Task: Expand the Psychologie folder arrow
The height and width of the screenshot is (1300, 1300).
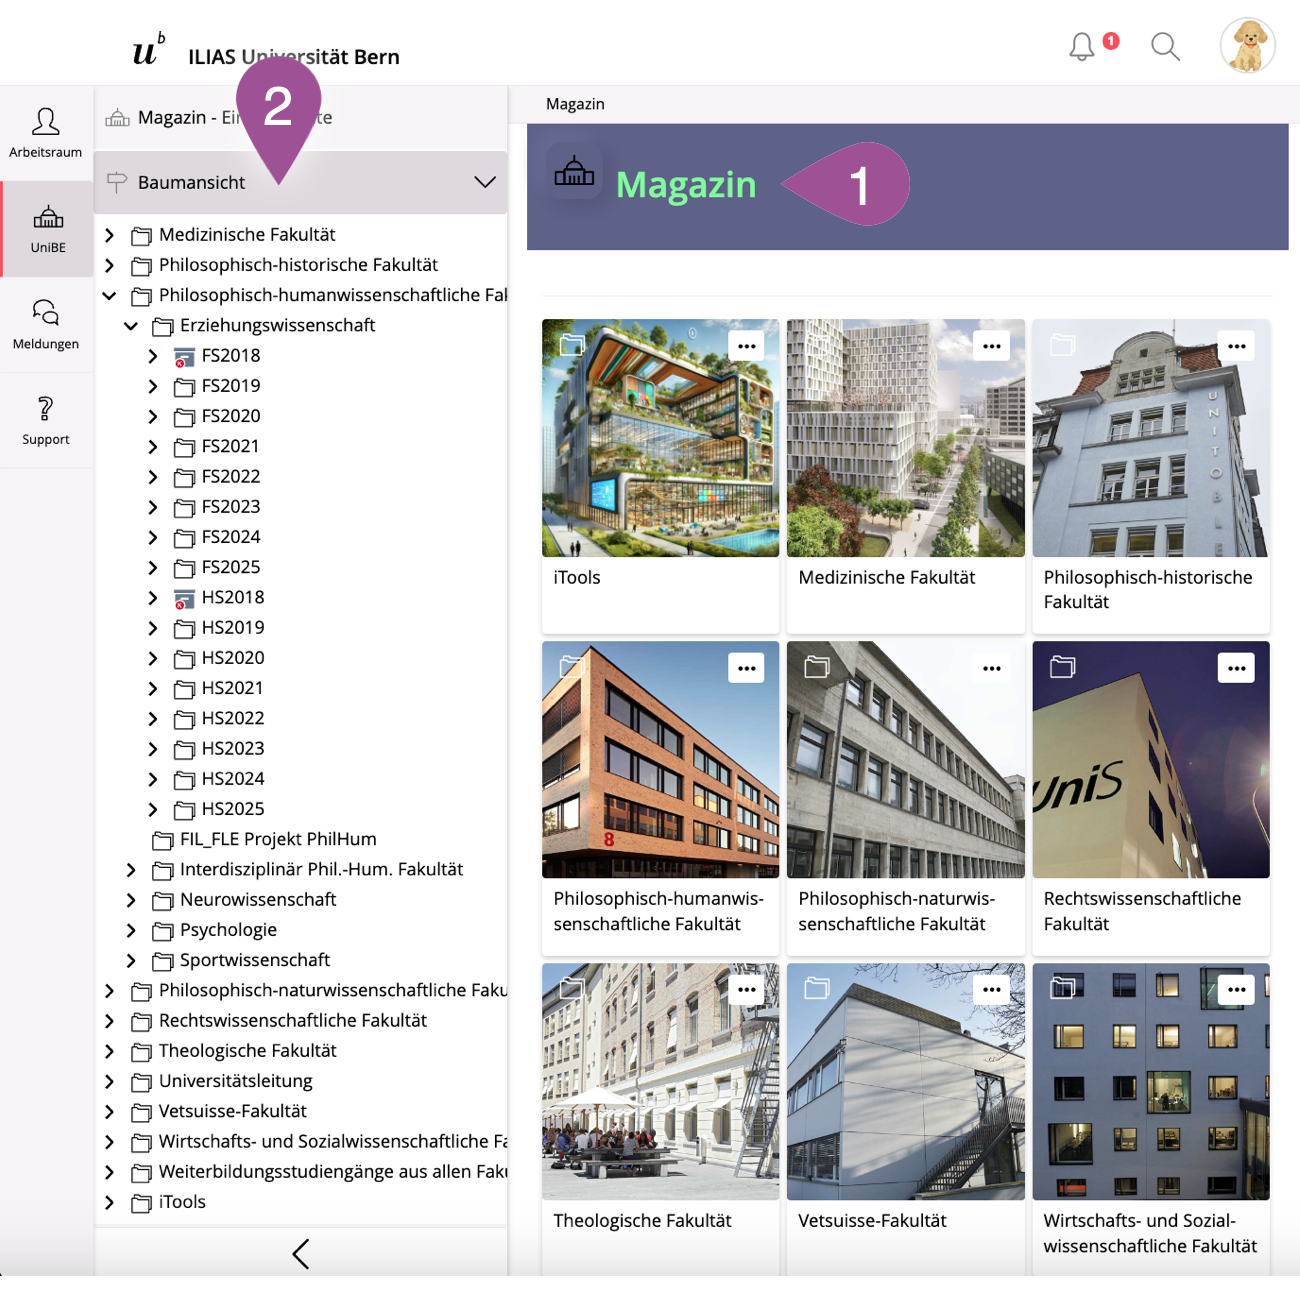Action: (131, 930)
